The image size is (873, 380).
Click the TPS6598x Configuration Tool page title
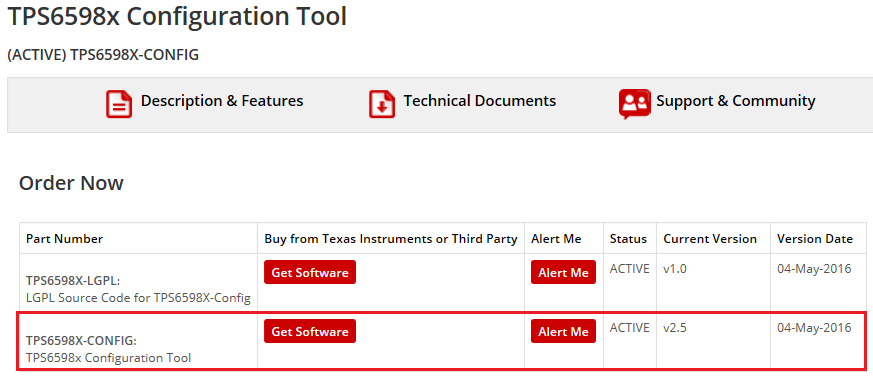177,16
